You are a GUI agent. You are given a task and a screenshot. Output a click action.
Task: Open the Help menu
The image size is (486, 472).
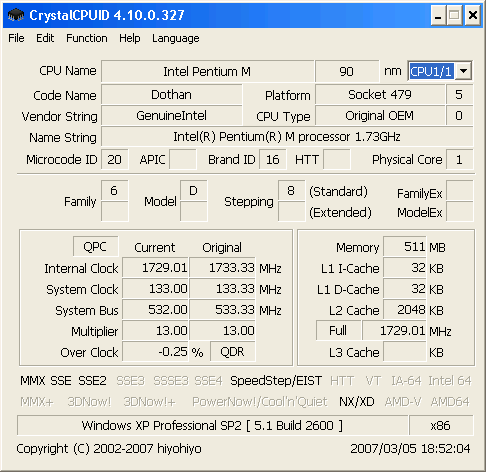[130, 38]
